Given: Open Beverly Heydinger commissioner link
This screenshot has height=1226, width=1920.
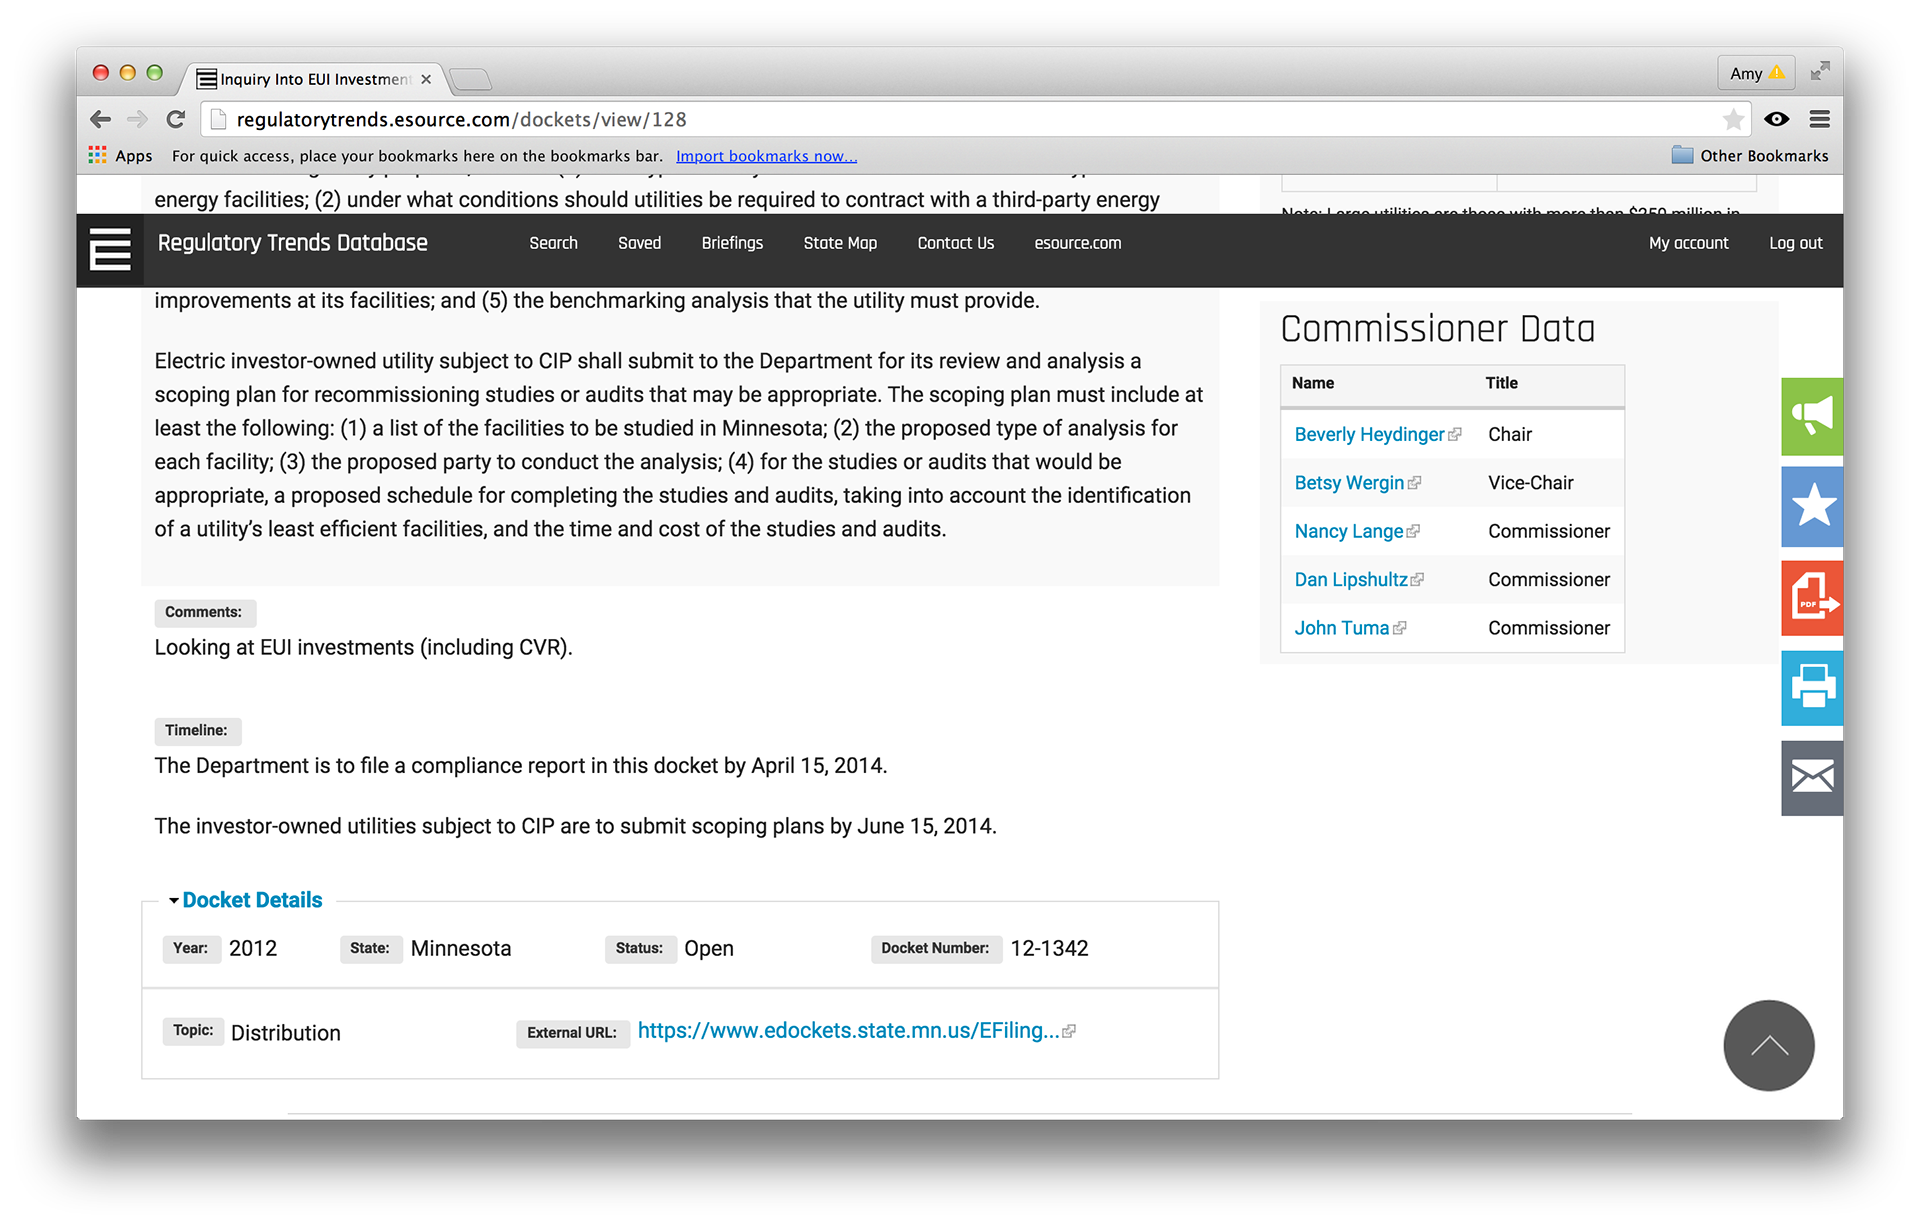Looking at the screenshot, I should pos(1368,434).
